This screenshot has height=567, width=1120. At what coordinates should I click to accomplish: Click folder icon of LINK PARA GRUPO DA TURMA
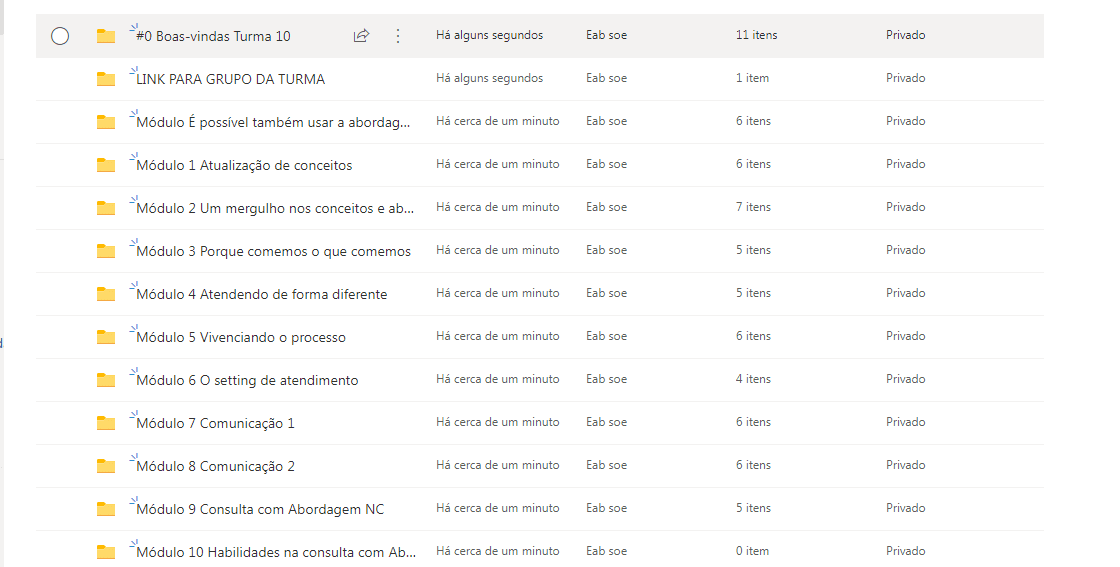[x=106, y=79]
